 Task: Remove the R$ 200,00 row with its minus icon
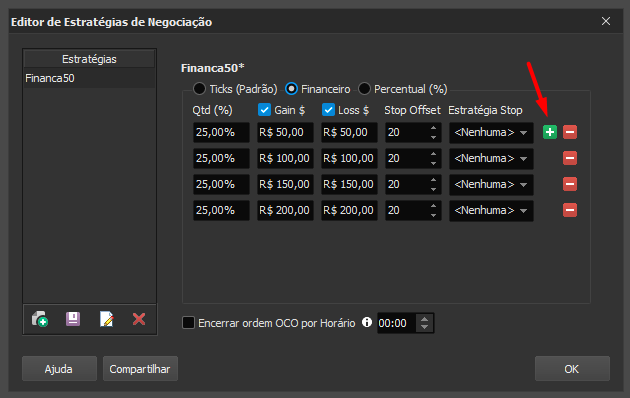click(x=570, y=210)
